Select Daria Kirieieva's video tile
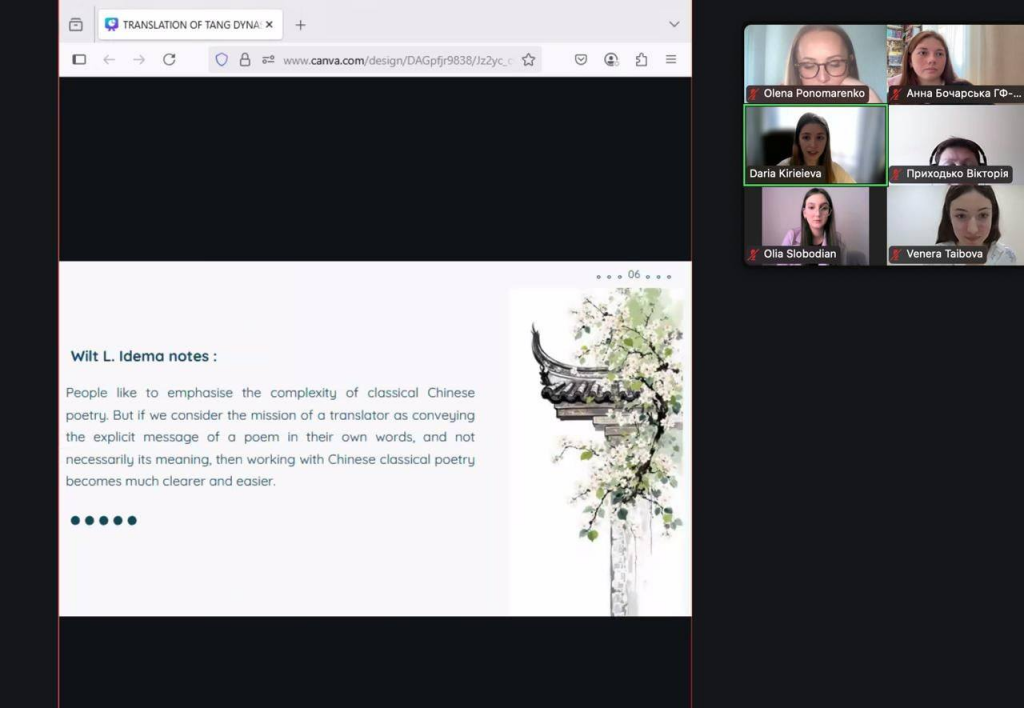The height and width of the screenshot is (708, 1024). [x=814, y=145]
